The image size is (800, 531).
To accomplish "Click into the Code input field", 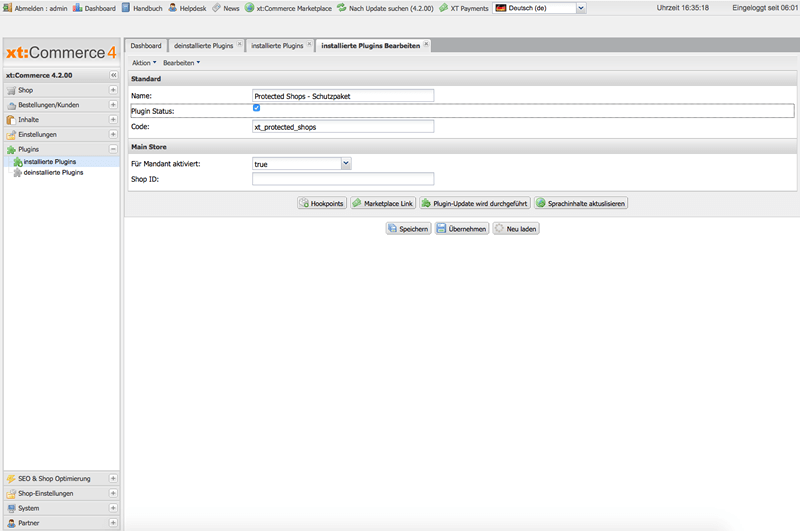I will coord(343,127).
